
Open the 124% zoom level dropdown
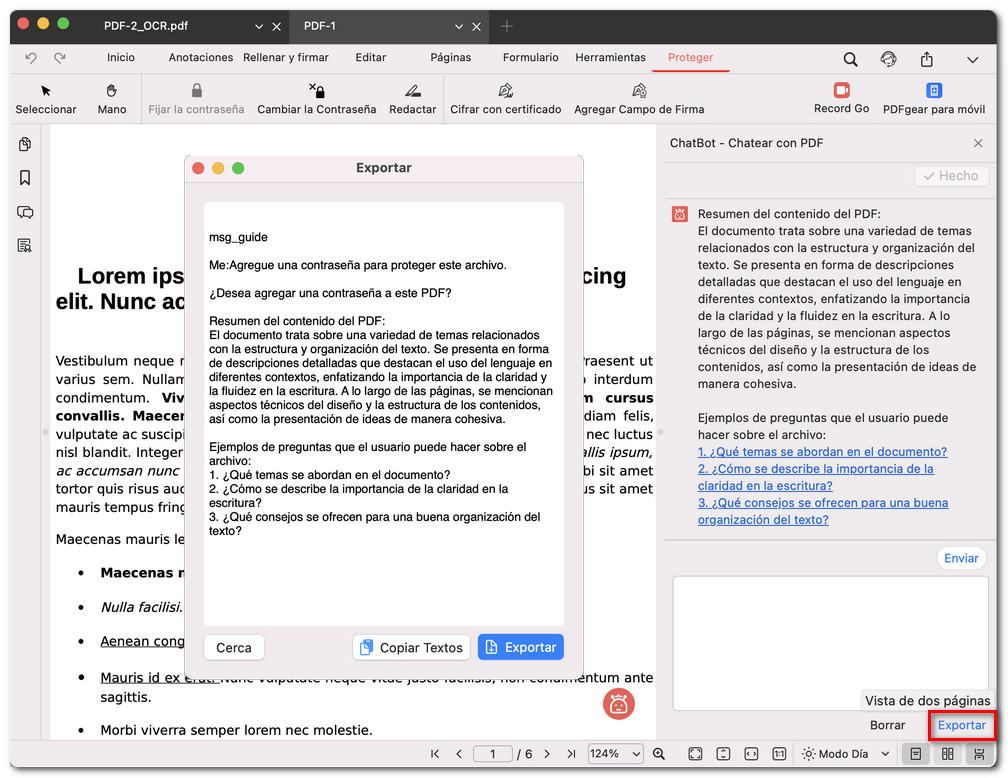pos(616,754)
